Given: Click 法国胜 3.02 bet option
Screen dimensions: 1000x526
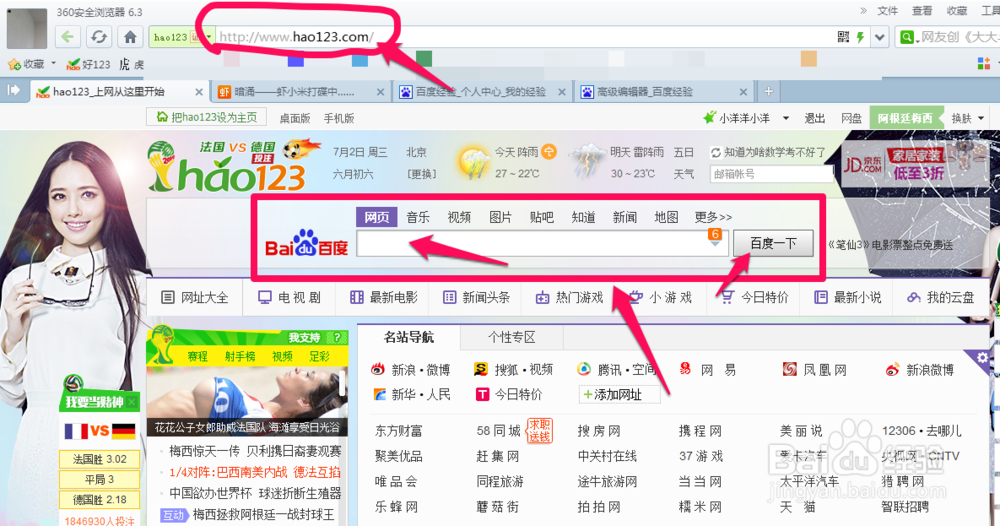Looking at the screenshot, I should pyautogui.click(x=99, y=459).
